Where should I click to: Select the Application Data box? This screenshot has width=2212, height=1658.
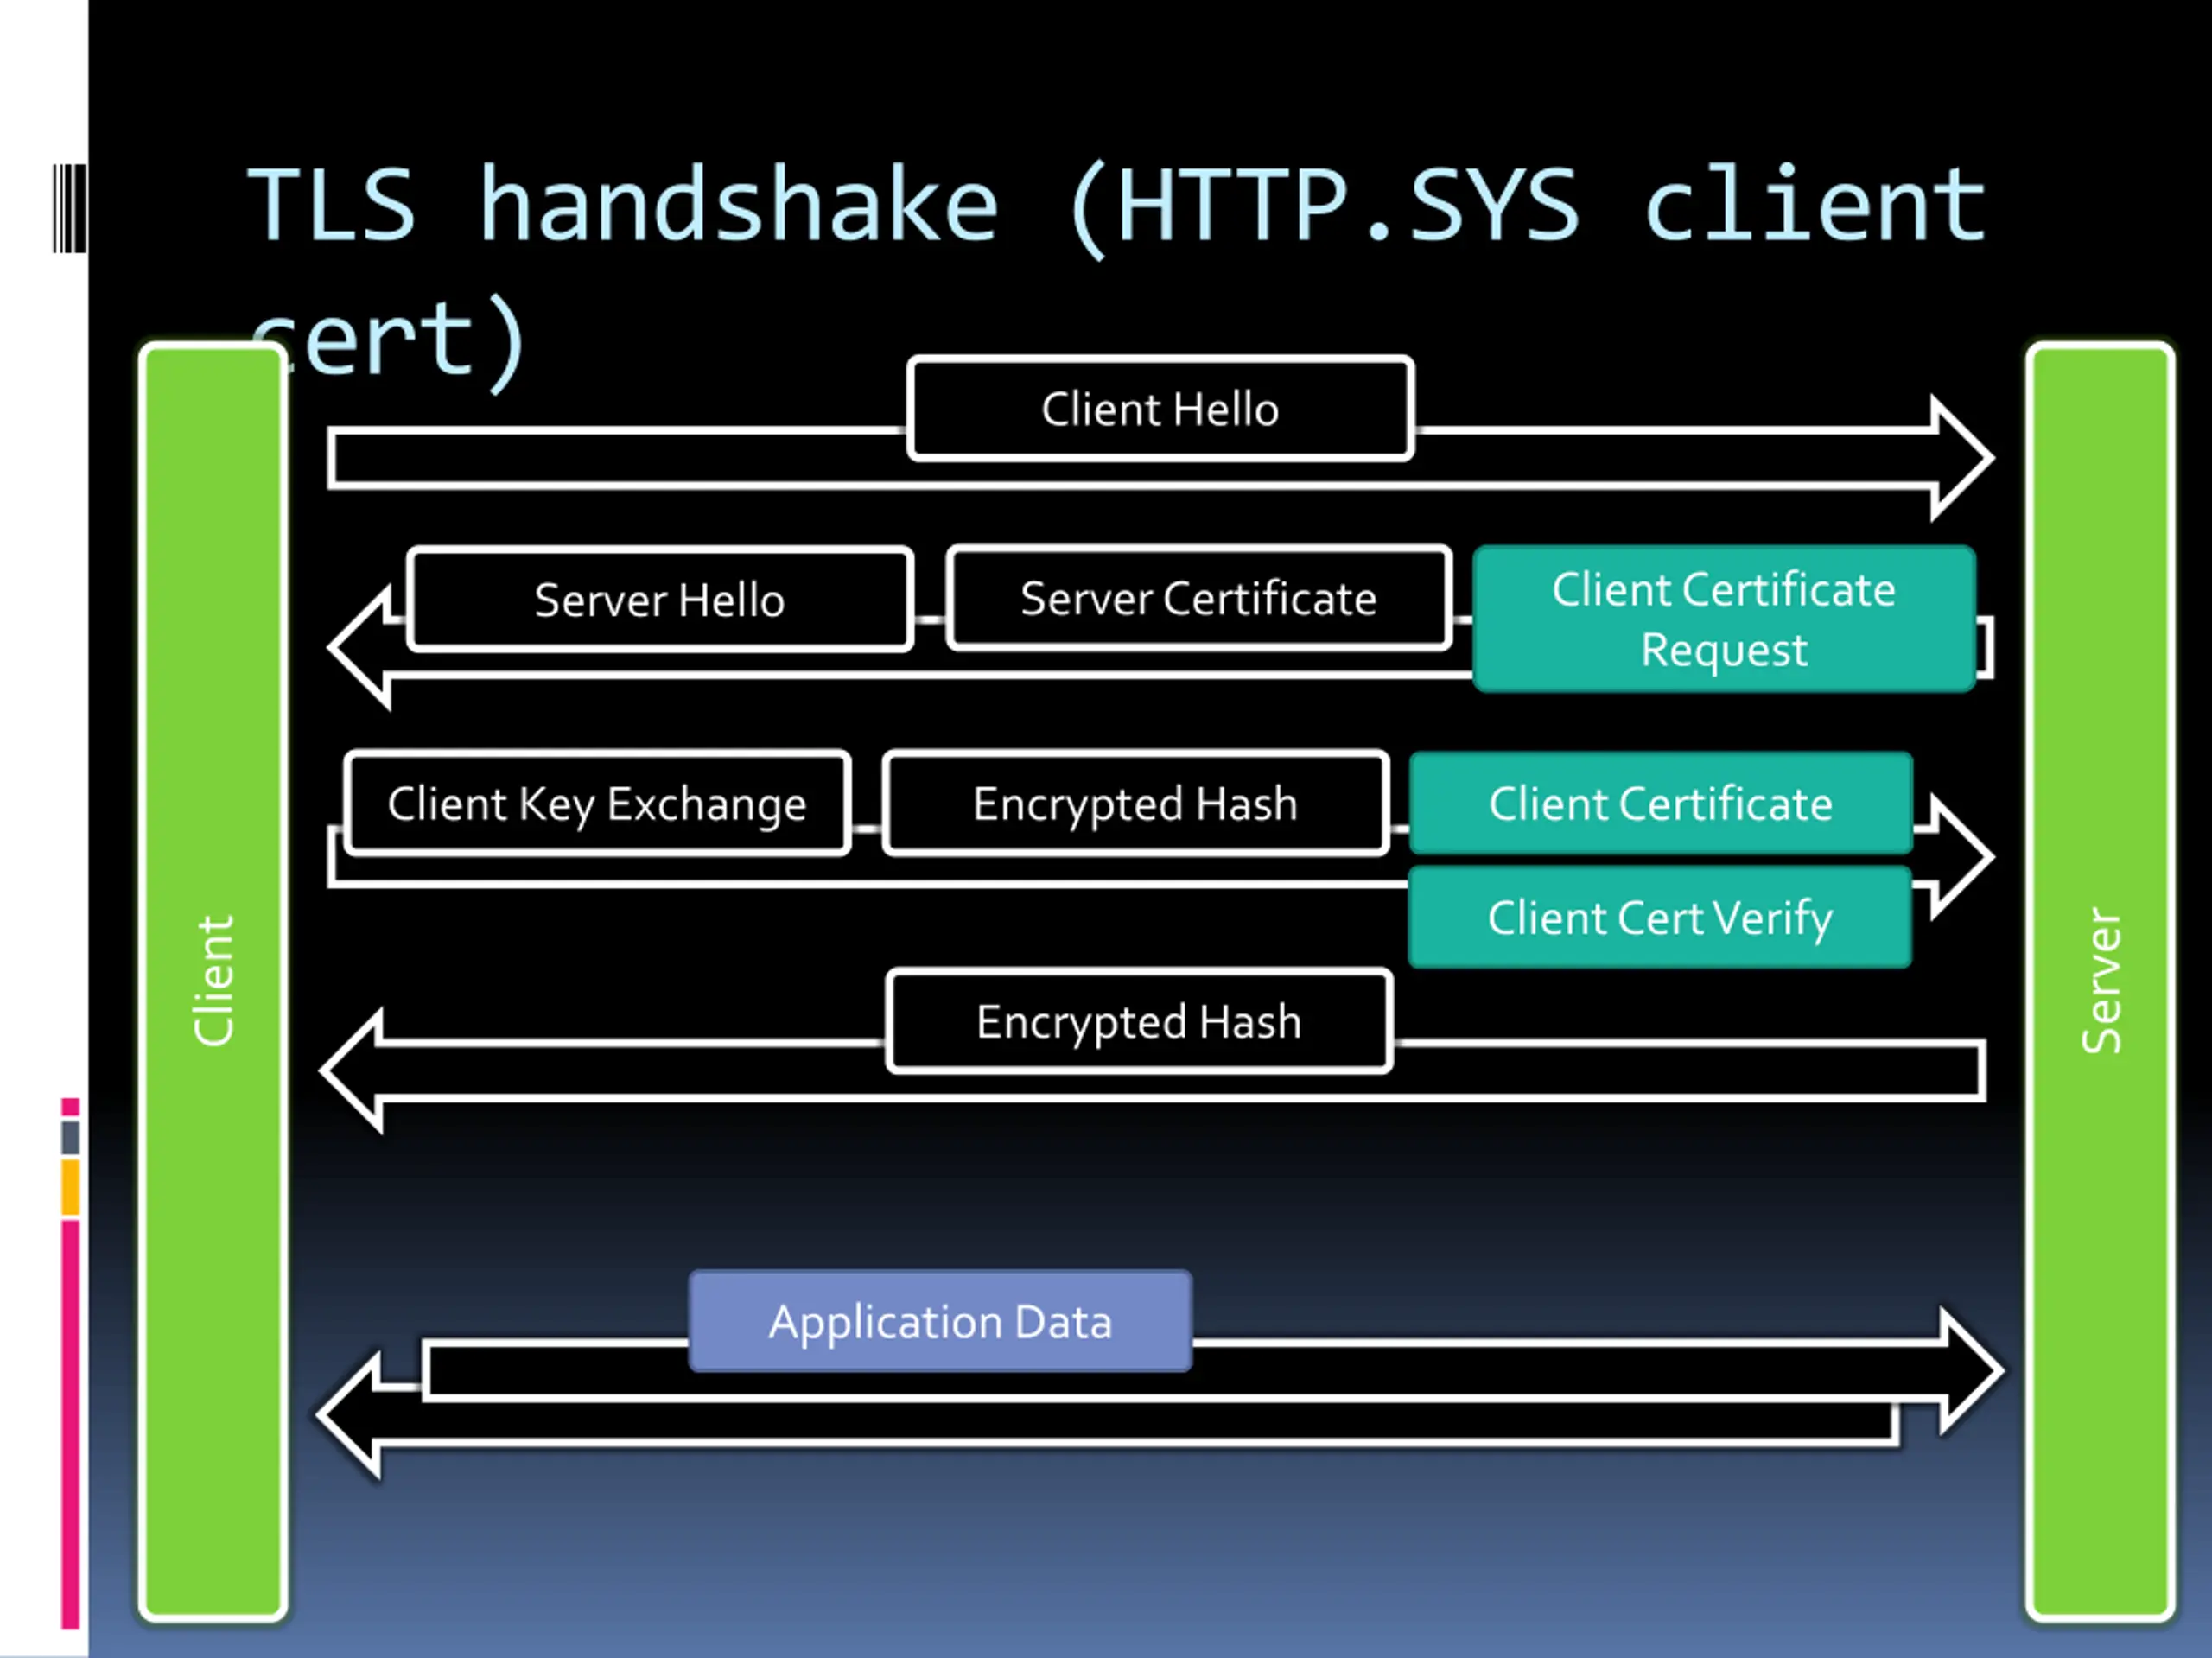click(x=940, y=1321)
